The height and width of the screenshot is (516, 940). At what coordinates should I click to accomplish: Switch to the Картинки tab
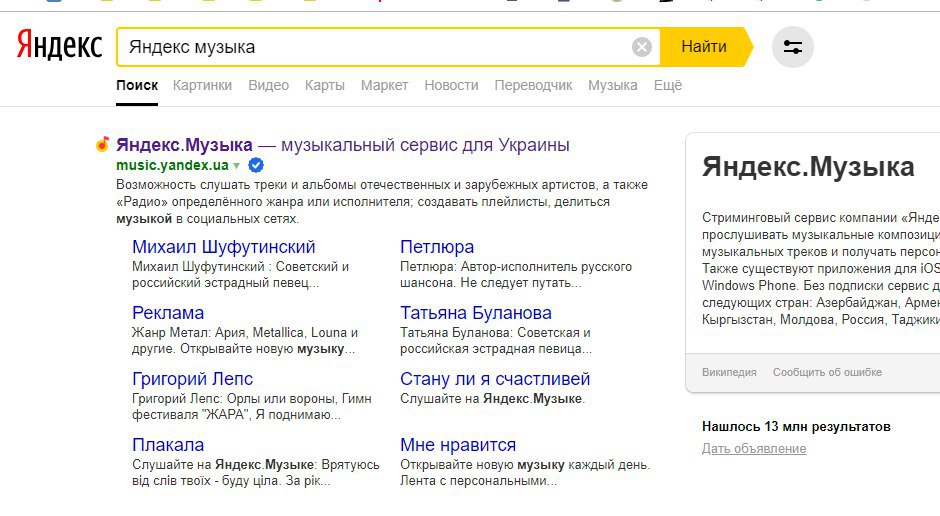click(202, 85)
